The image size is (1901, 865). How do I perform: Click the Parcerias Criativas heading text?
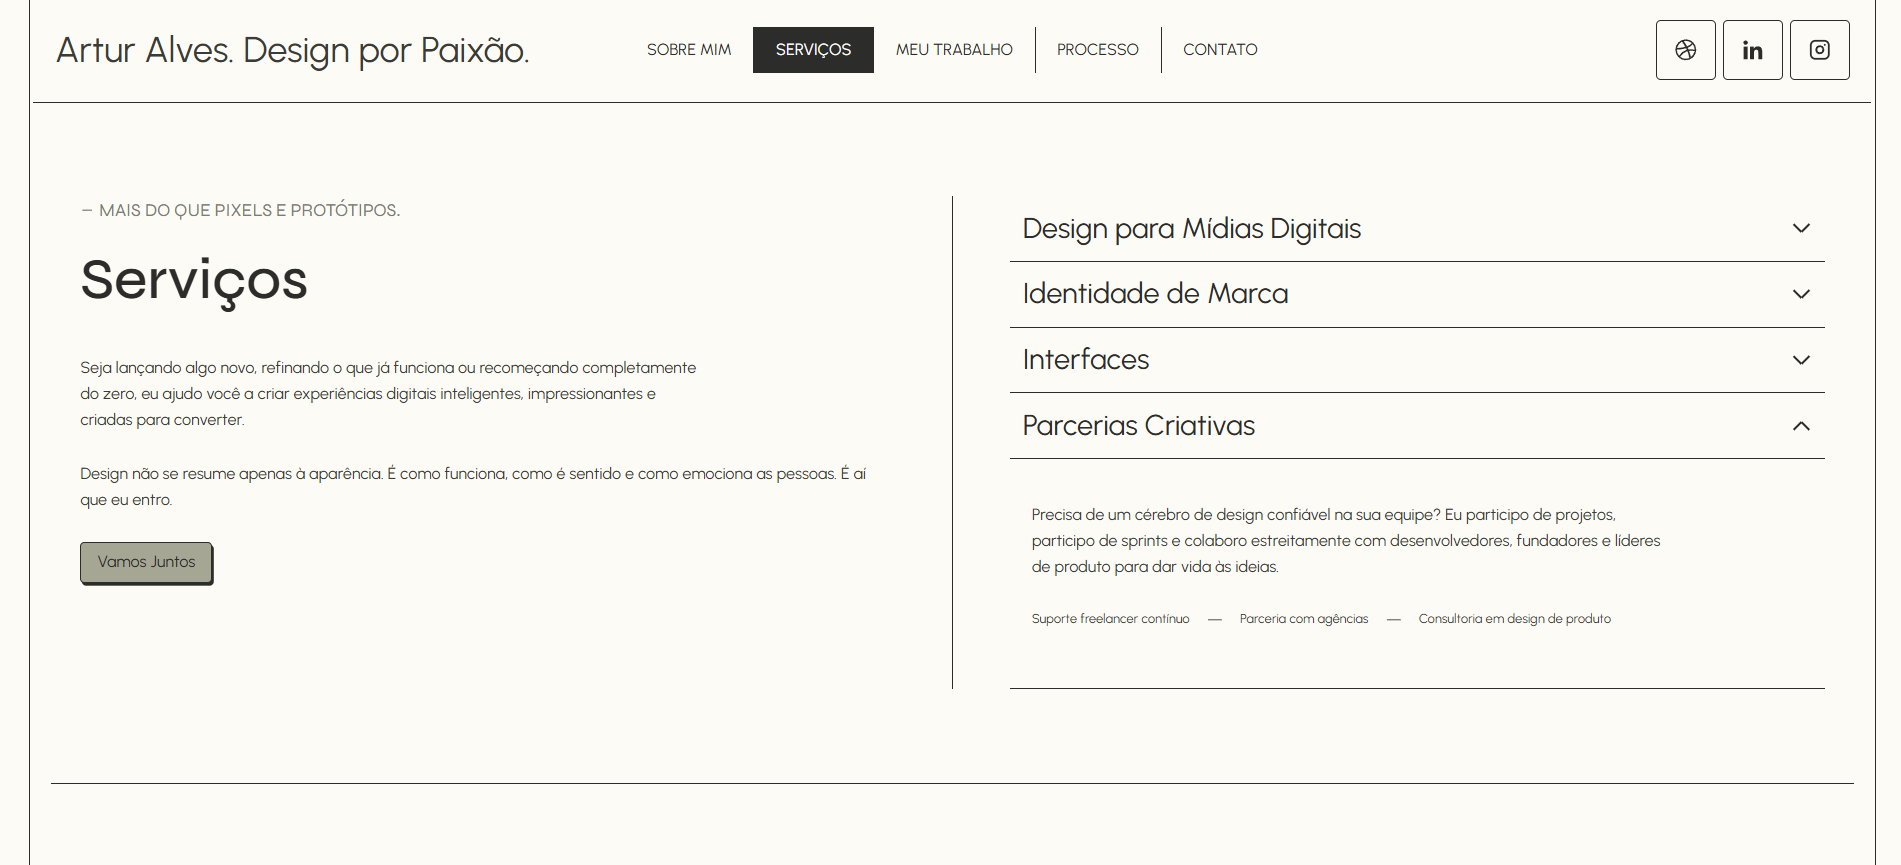1138,426
